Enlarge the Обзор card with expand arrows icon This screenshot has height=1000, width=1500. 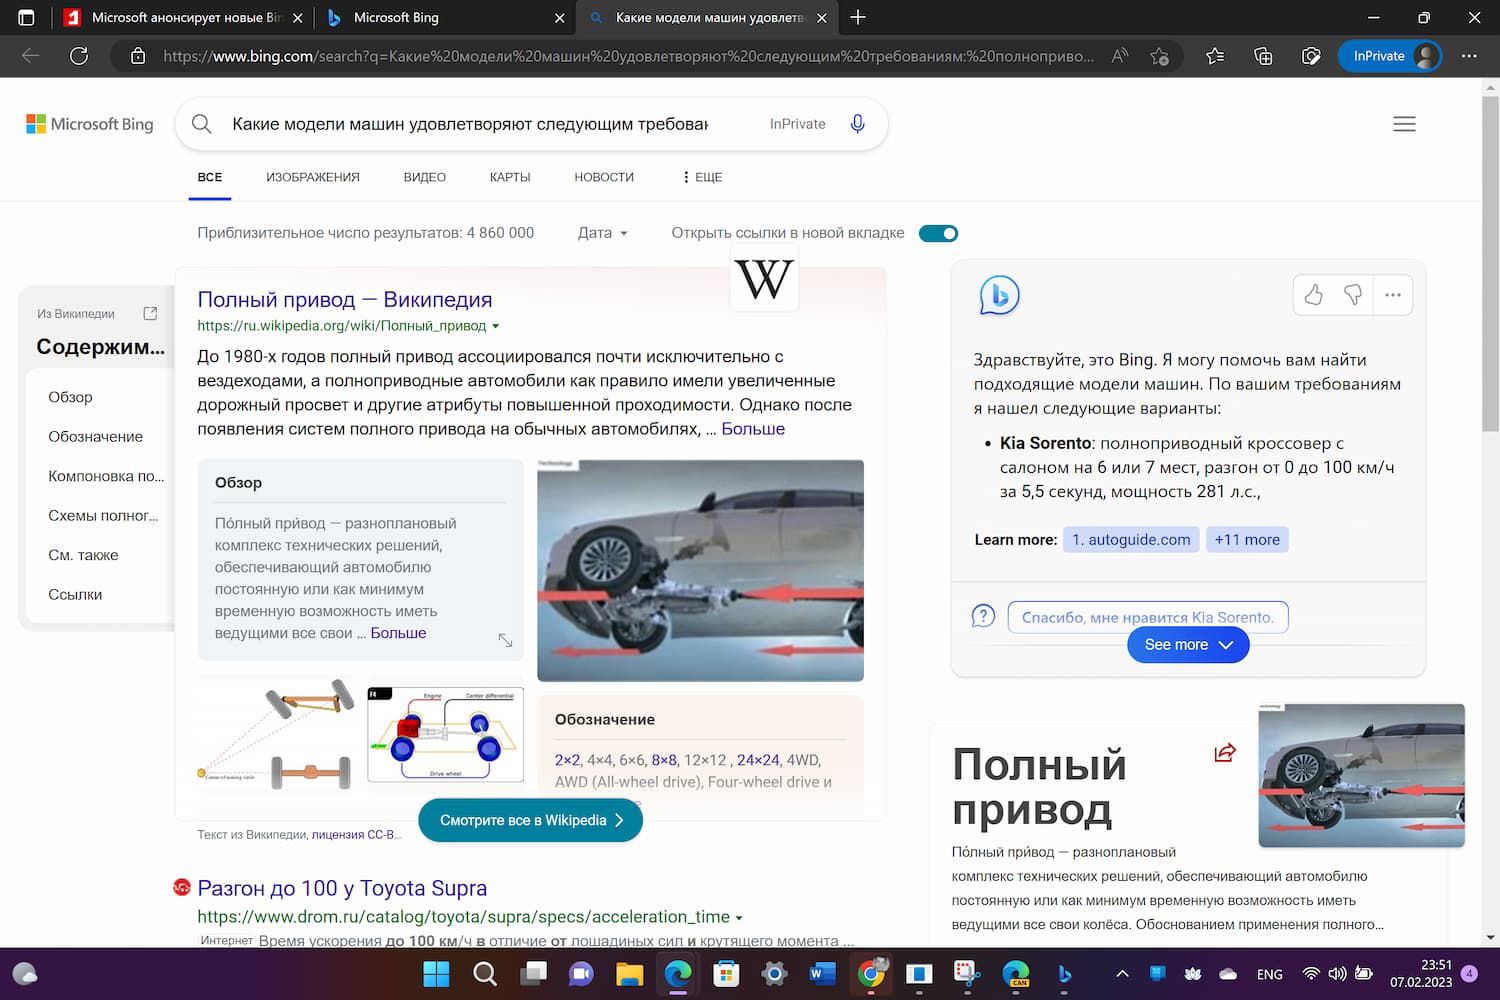pos(505,640)
